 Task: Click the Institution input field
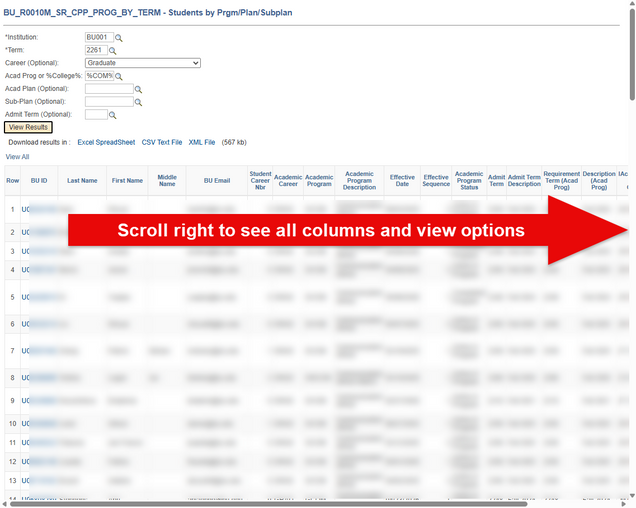99,37
